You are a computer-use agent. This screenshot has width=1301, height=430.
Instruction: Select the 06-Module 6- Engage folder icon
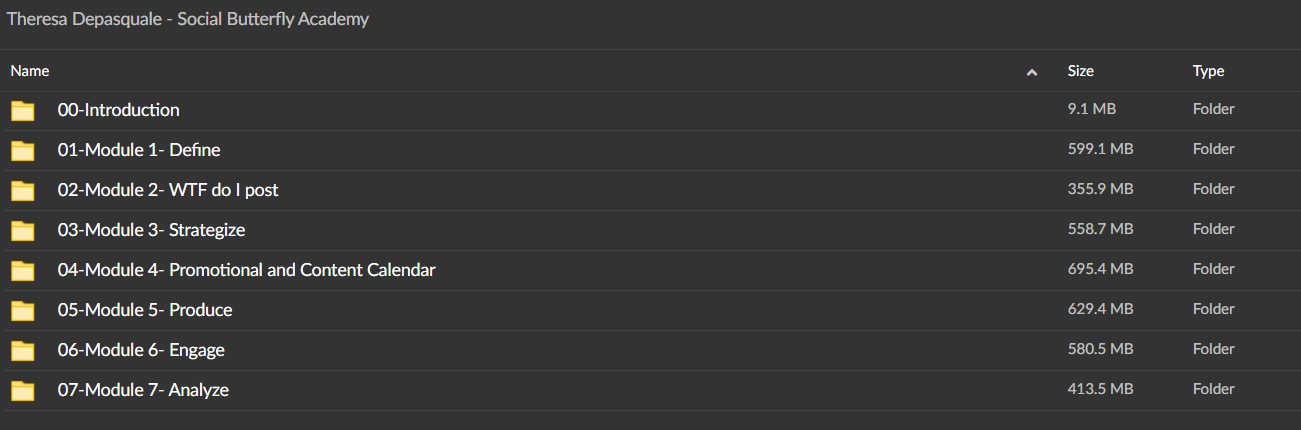tap(22, 351)
